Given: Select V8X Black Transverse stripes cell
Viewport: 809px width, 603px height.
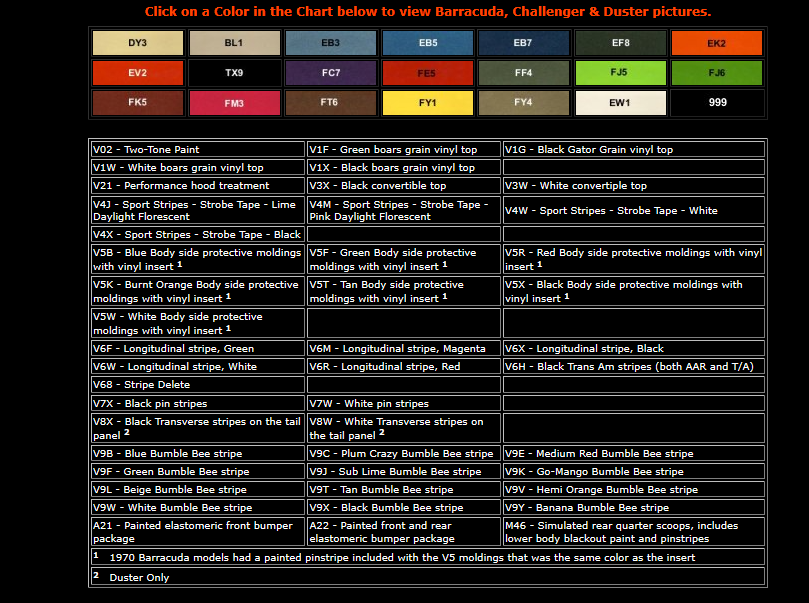Looking at the screenshot, I should point(198,428).
